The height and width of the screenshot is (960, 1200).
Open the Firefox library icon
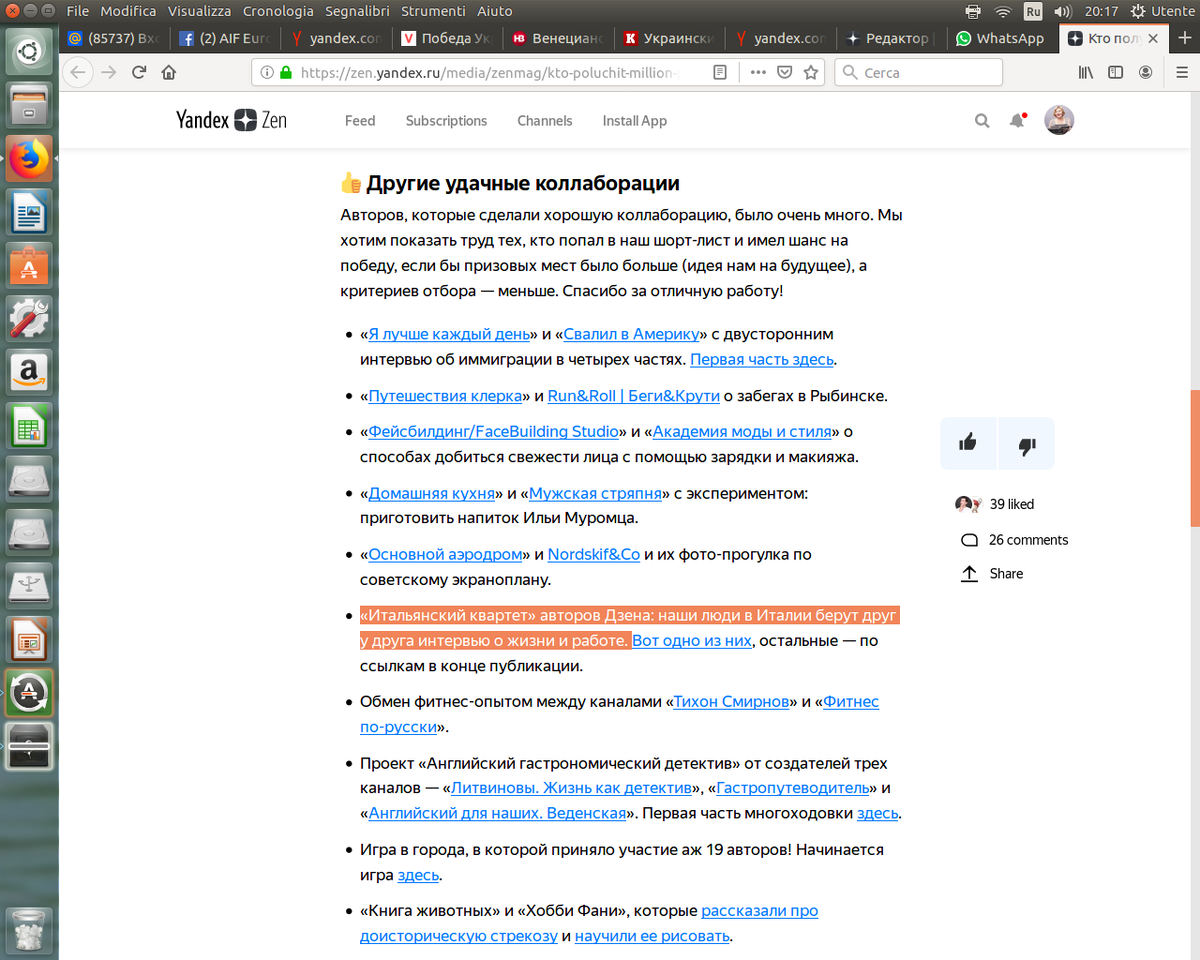point(1085,72)
